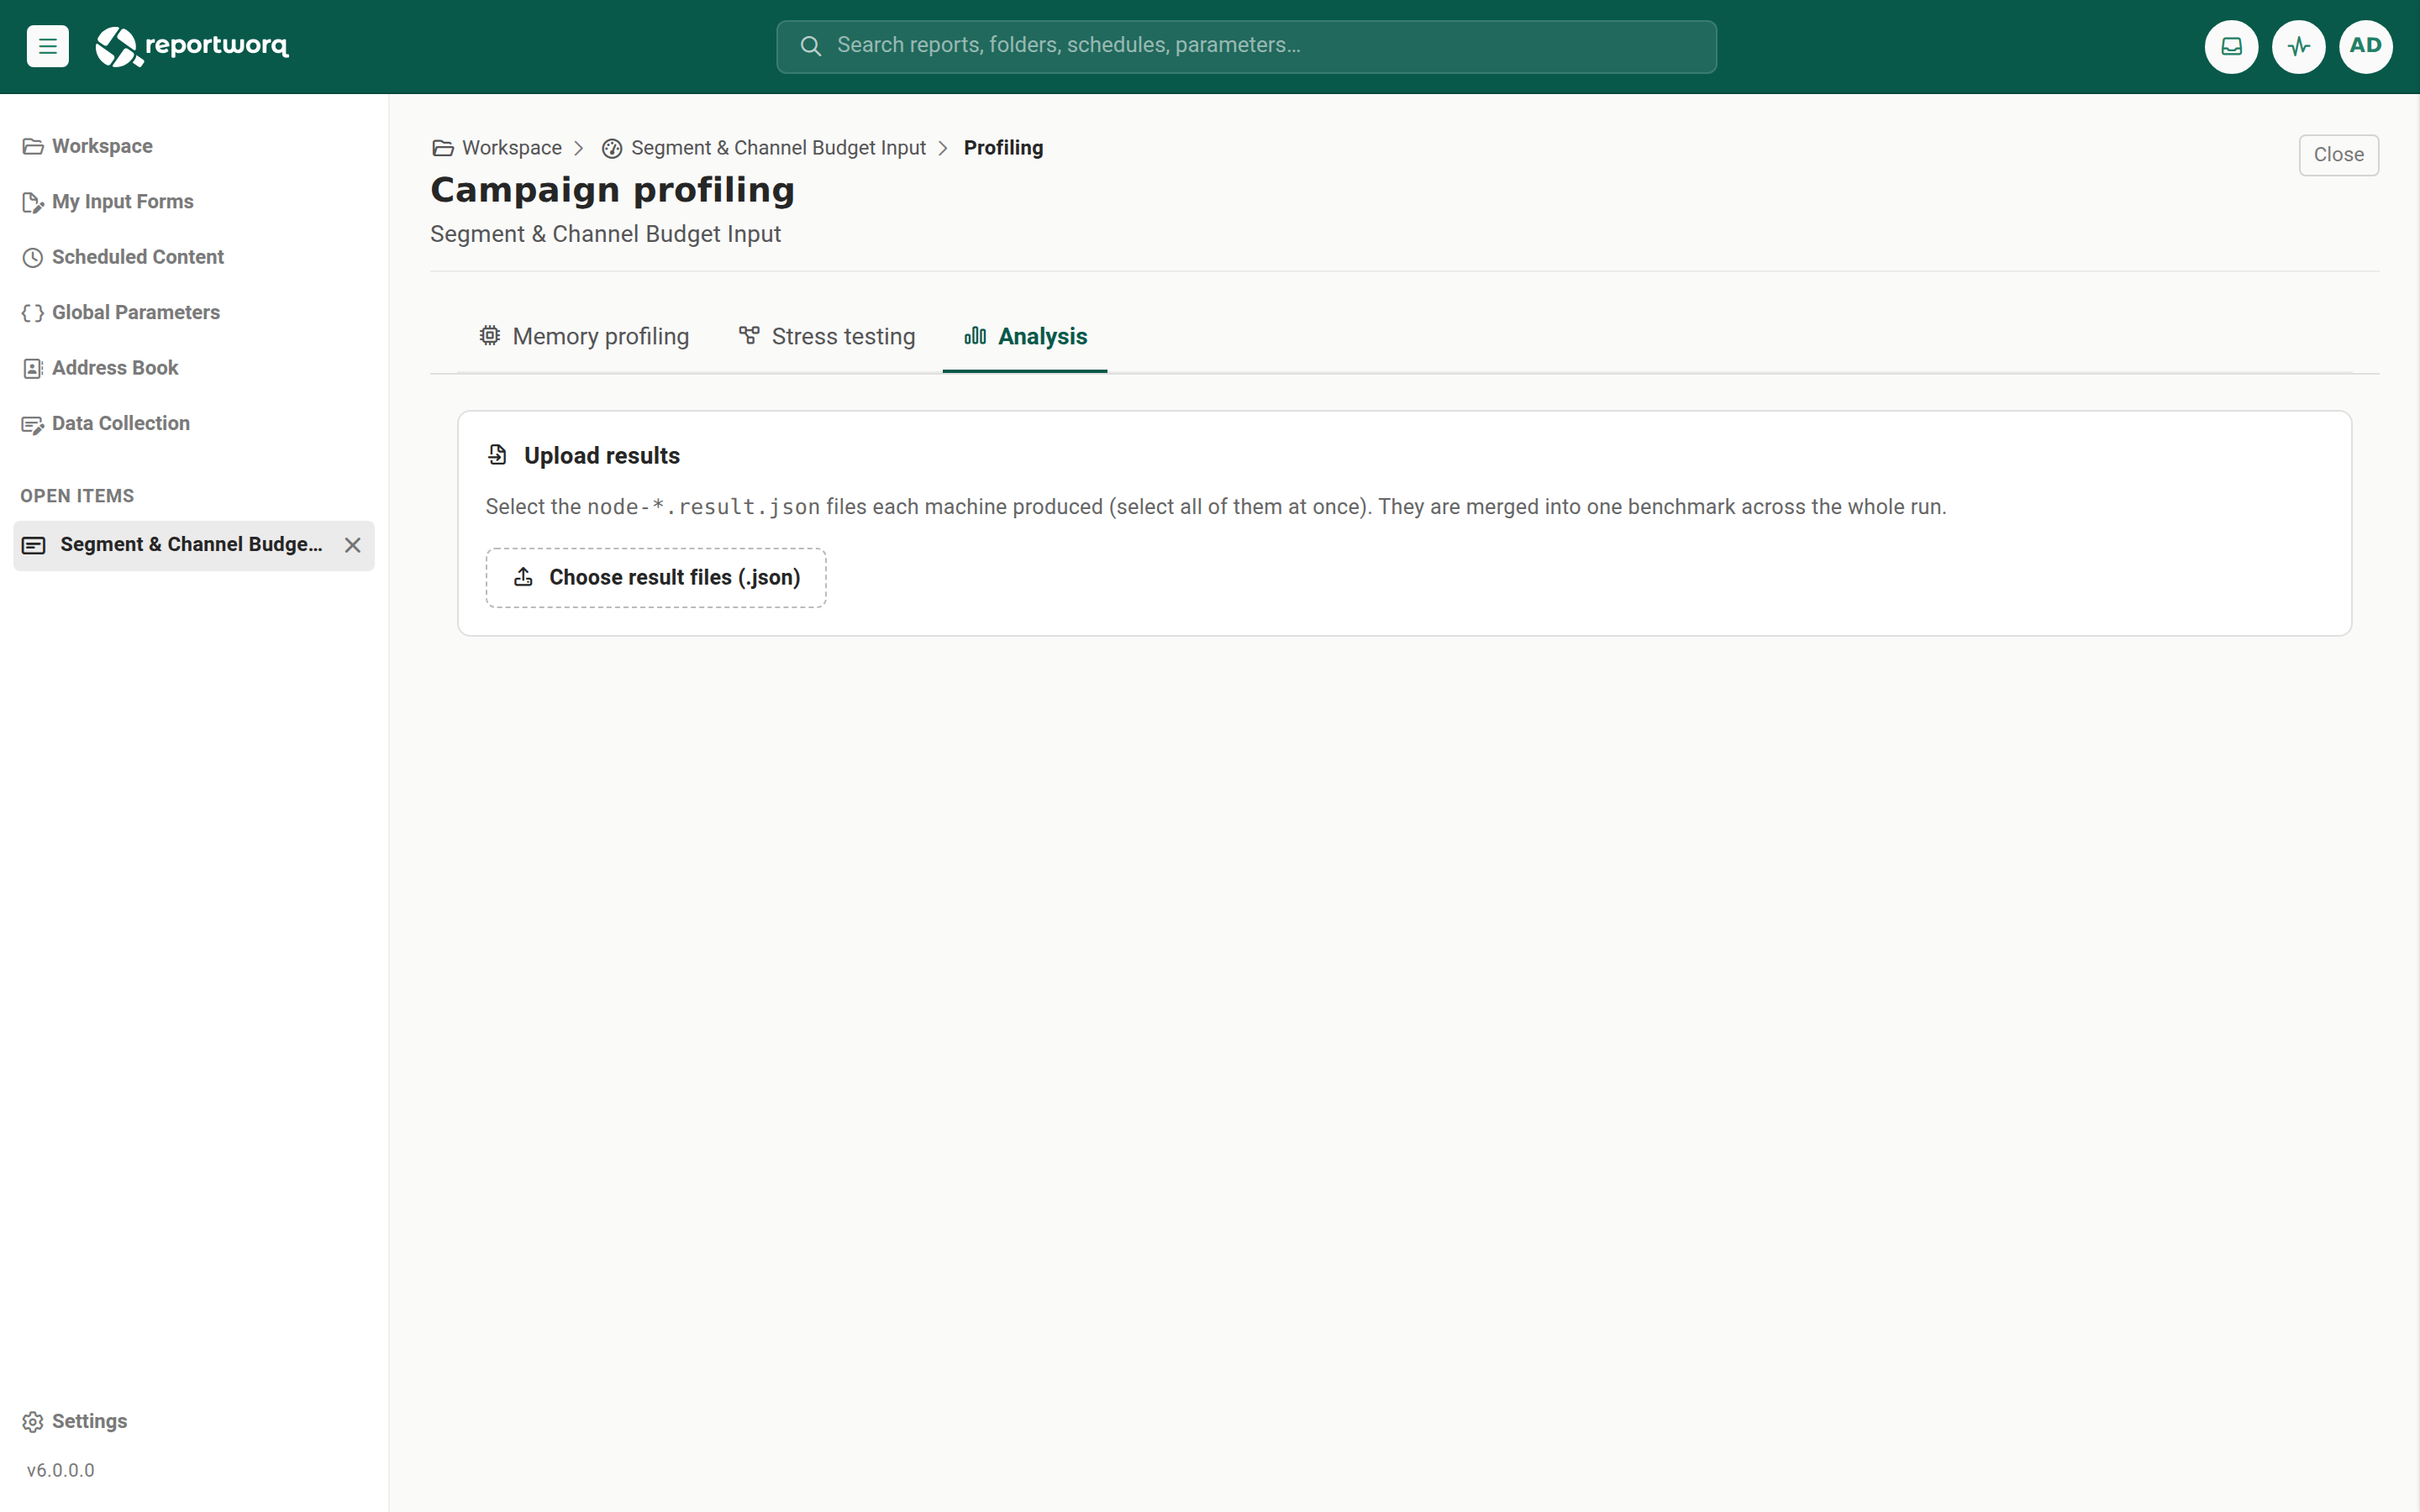The width and height of the screenshot is (2420, 1512).
Task: Select the Analysis tab
Action: click(x=1025, y=337)
